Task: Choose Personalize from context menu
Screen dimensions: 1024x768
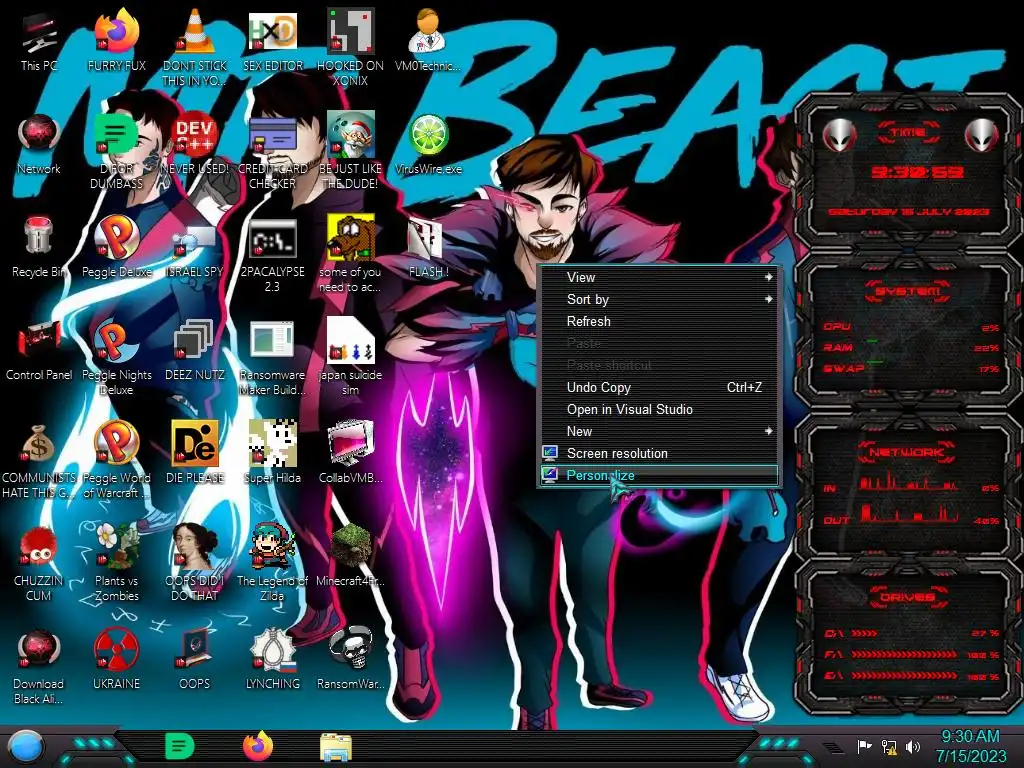Action: [660, 475]
